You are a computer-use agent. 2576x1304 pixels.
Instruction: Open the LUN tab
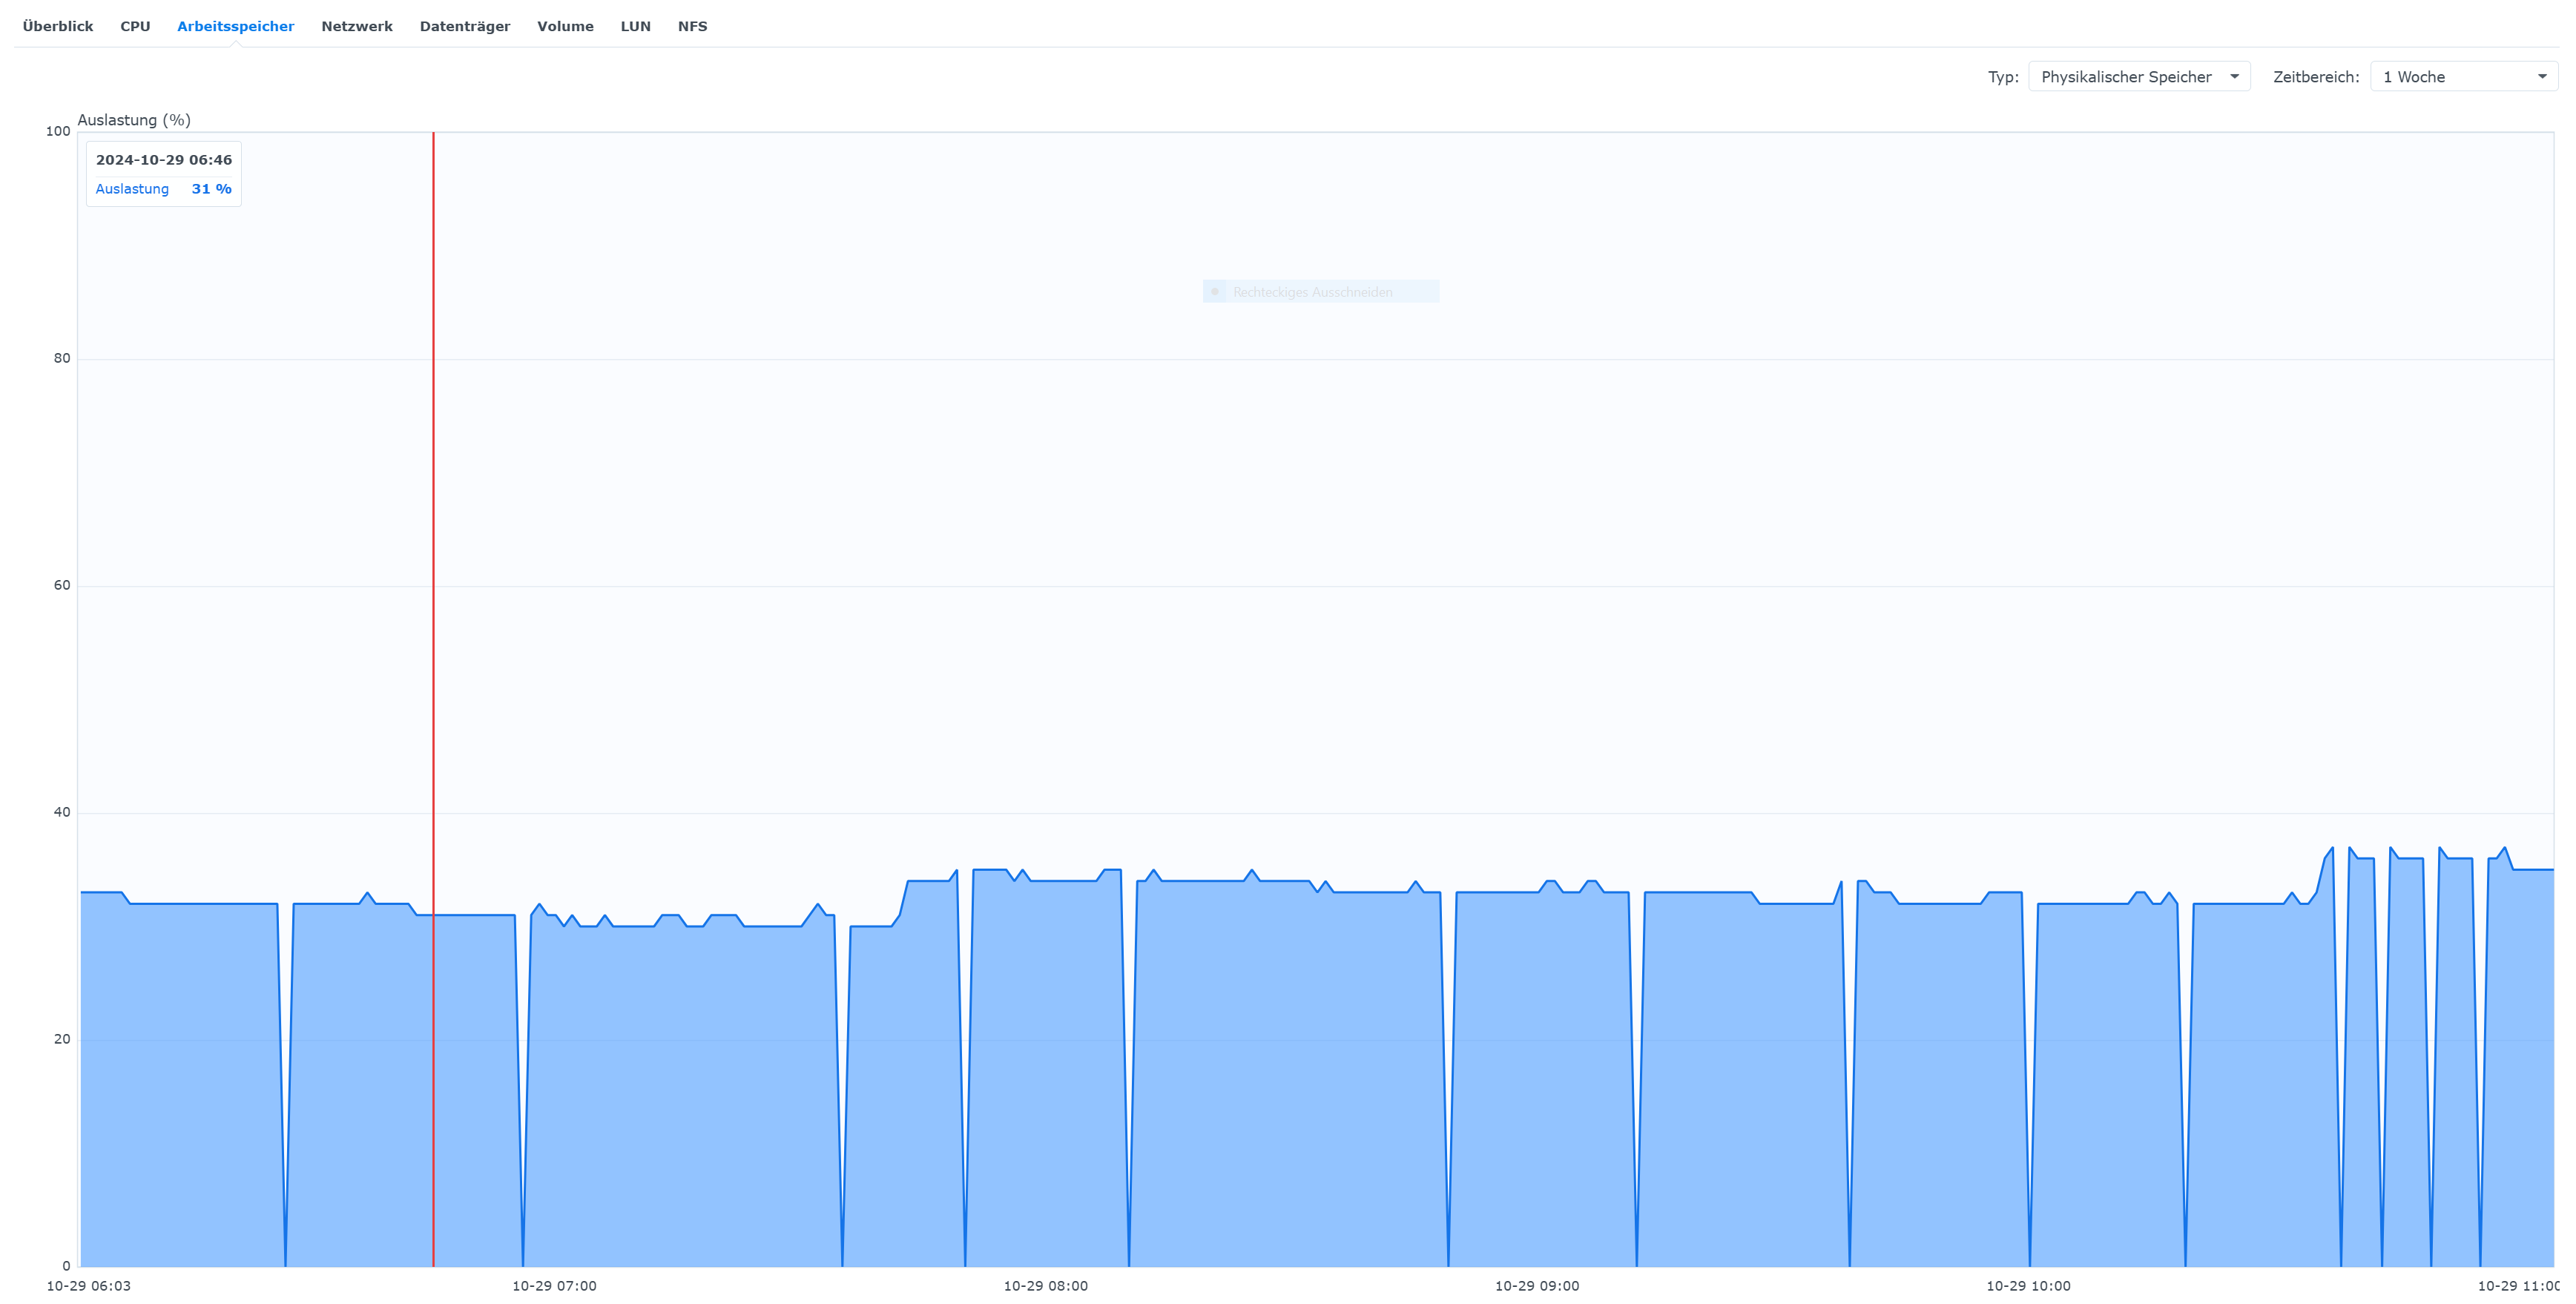635,26
